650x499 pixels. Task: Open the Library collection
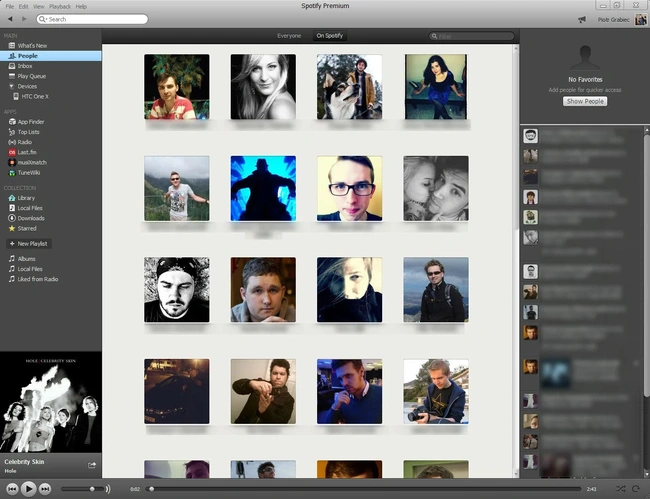click(26, 198)
